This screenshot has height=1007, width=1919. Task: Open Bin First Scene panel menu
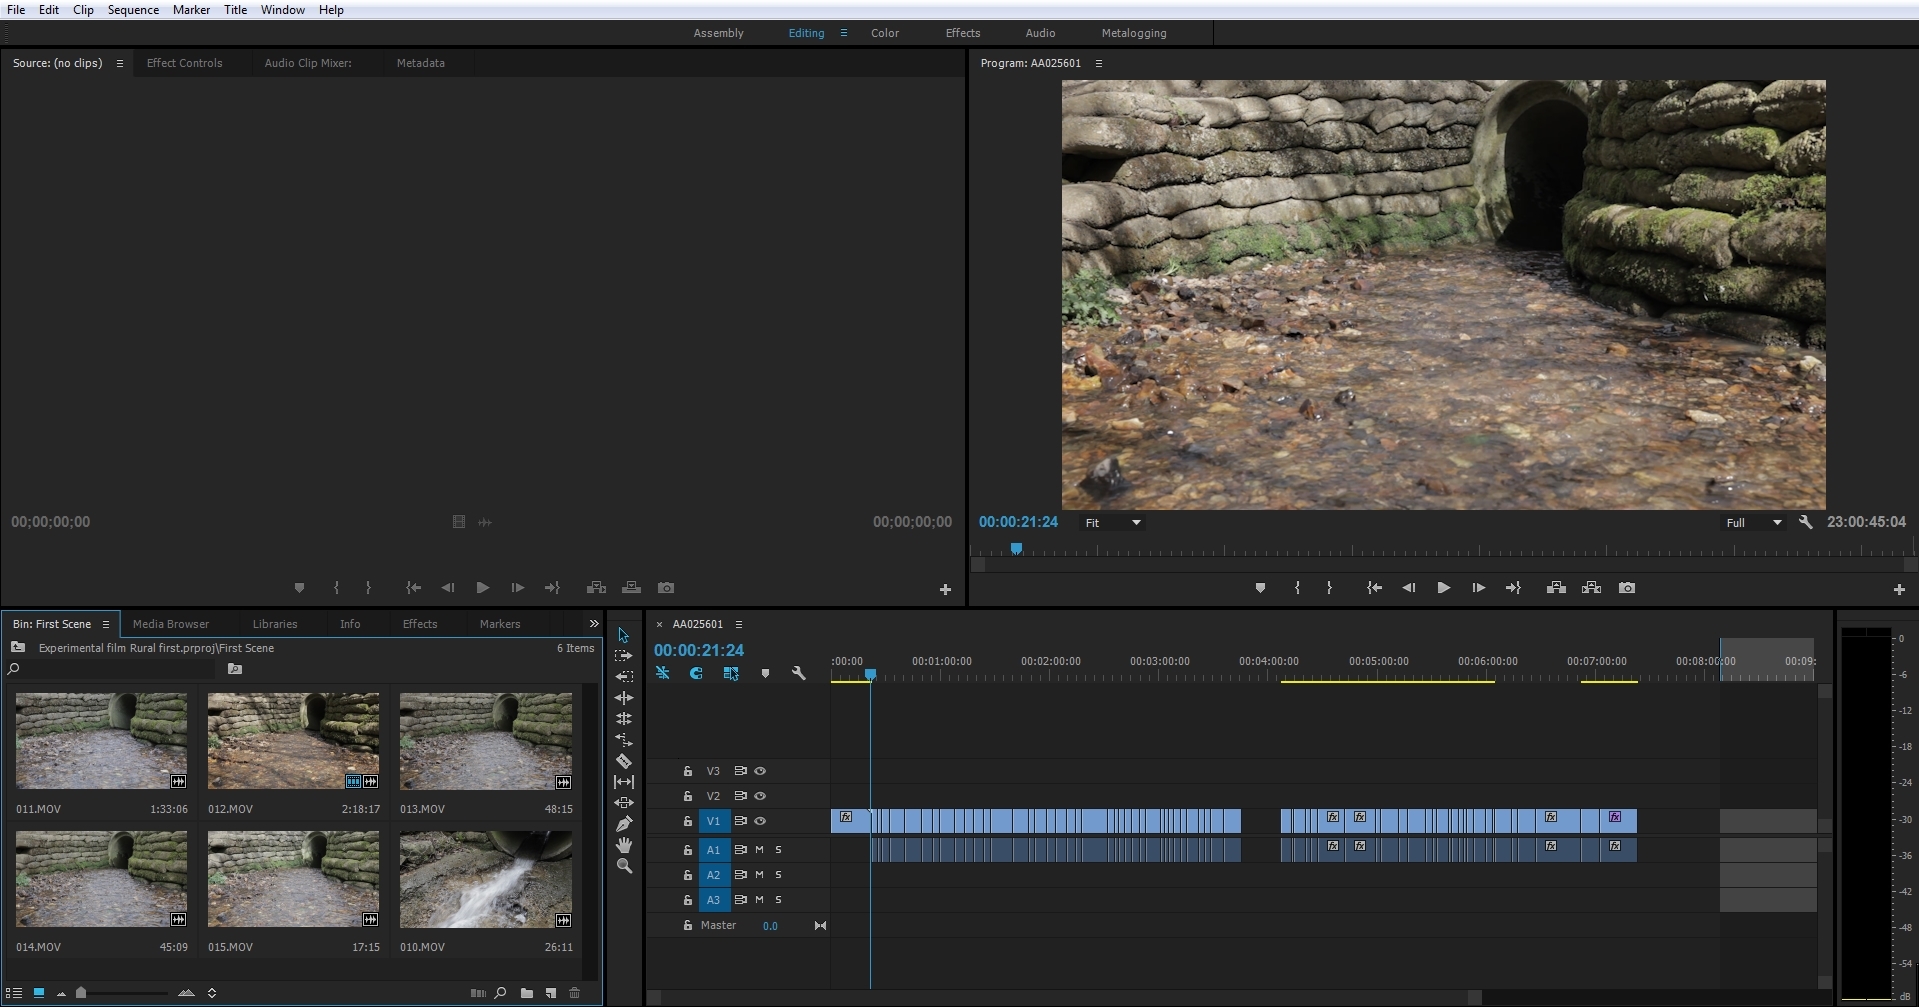pyautogui.click(x=106, y=624)
